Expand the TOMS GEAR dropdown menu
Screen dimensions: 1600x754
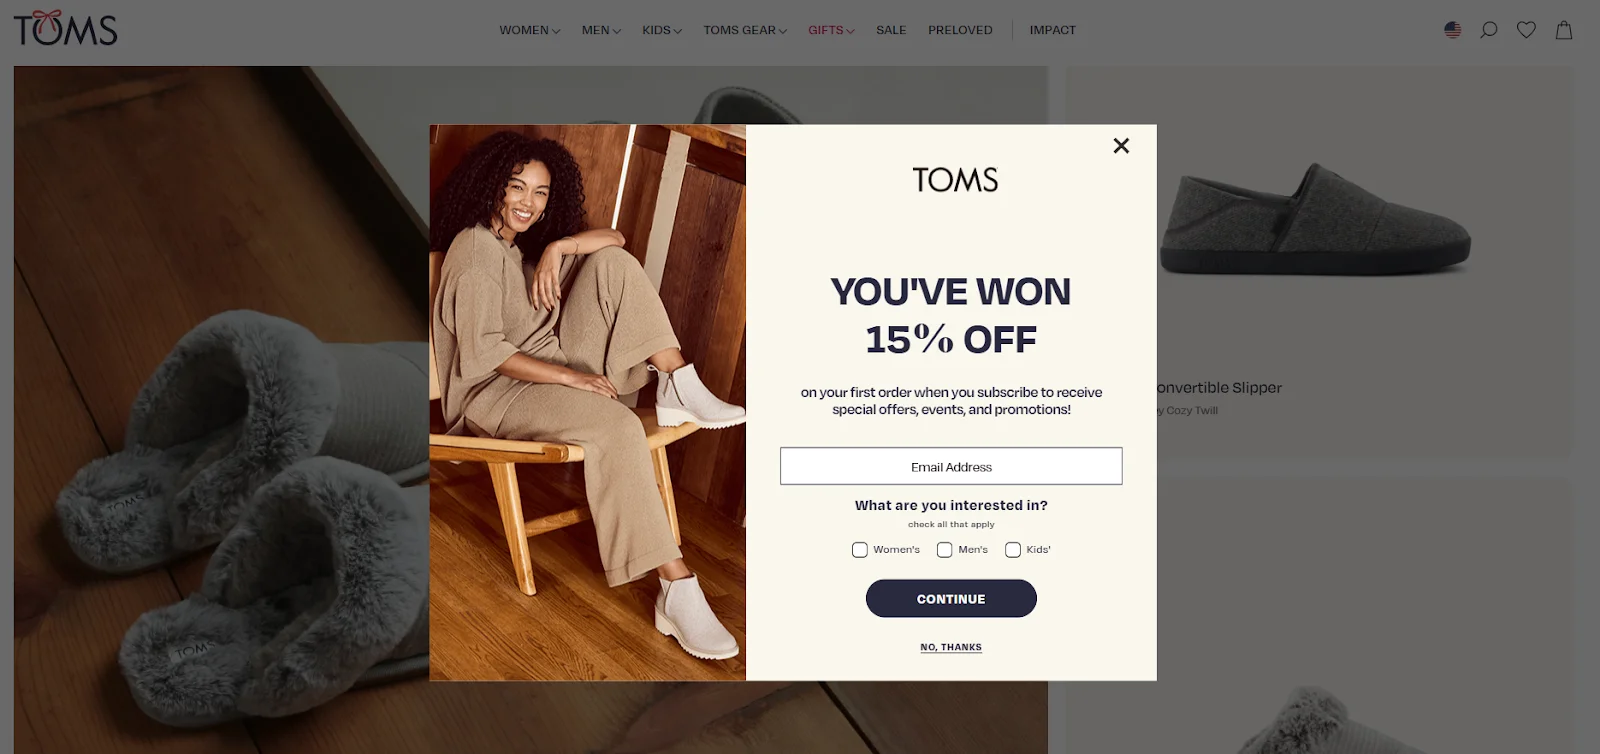pos(745,30)
